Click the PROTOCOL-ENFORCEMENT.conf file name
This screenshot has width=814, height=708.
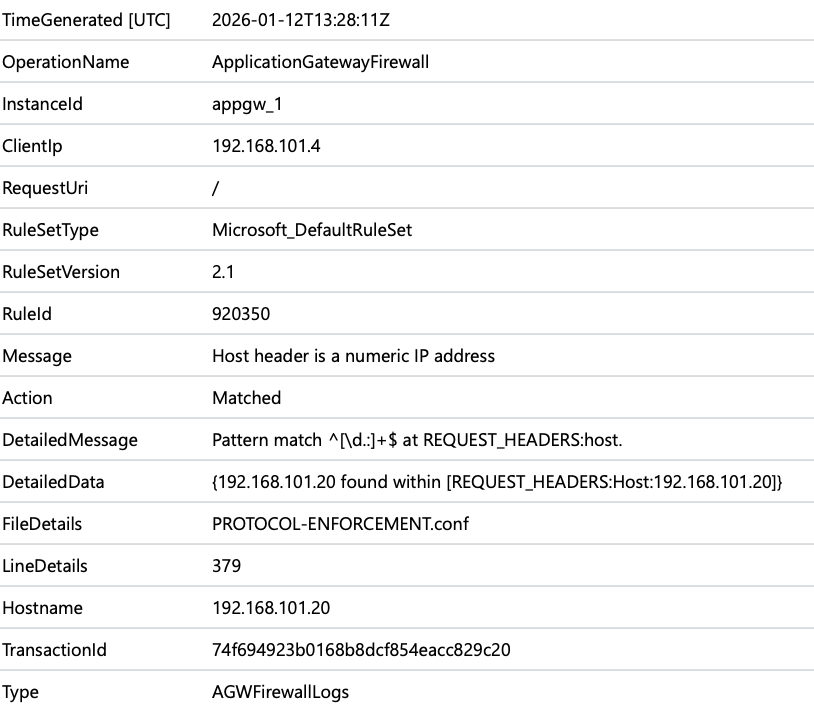pos(340,524)
